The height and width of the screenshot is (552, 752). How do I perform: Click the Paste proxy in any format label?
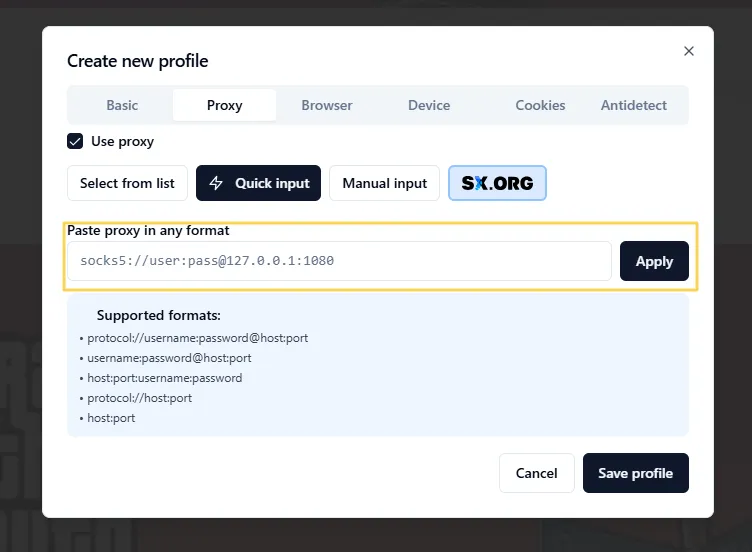point(148,231)
